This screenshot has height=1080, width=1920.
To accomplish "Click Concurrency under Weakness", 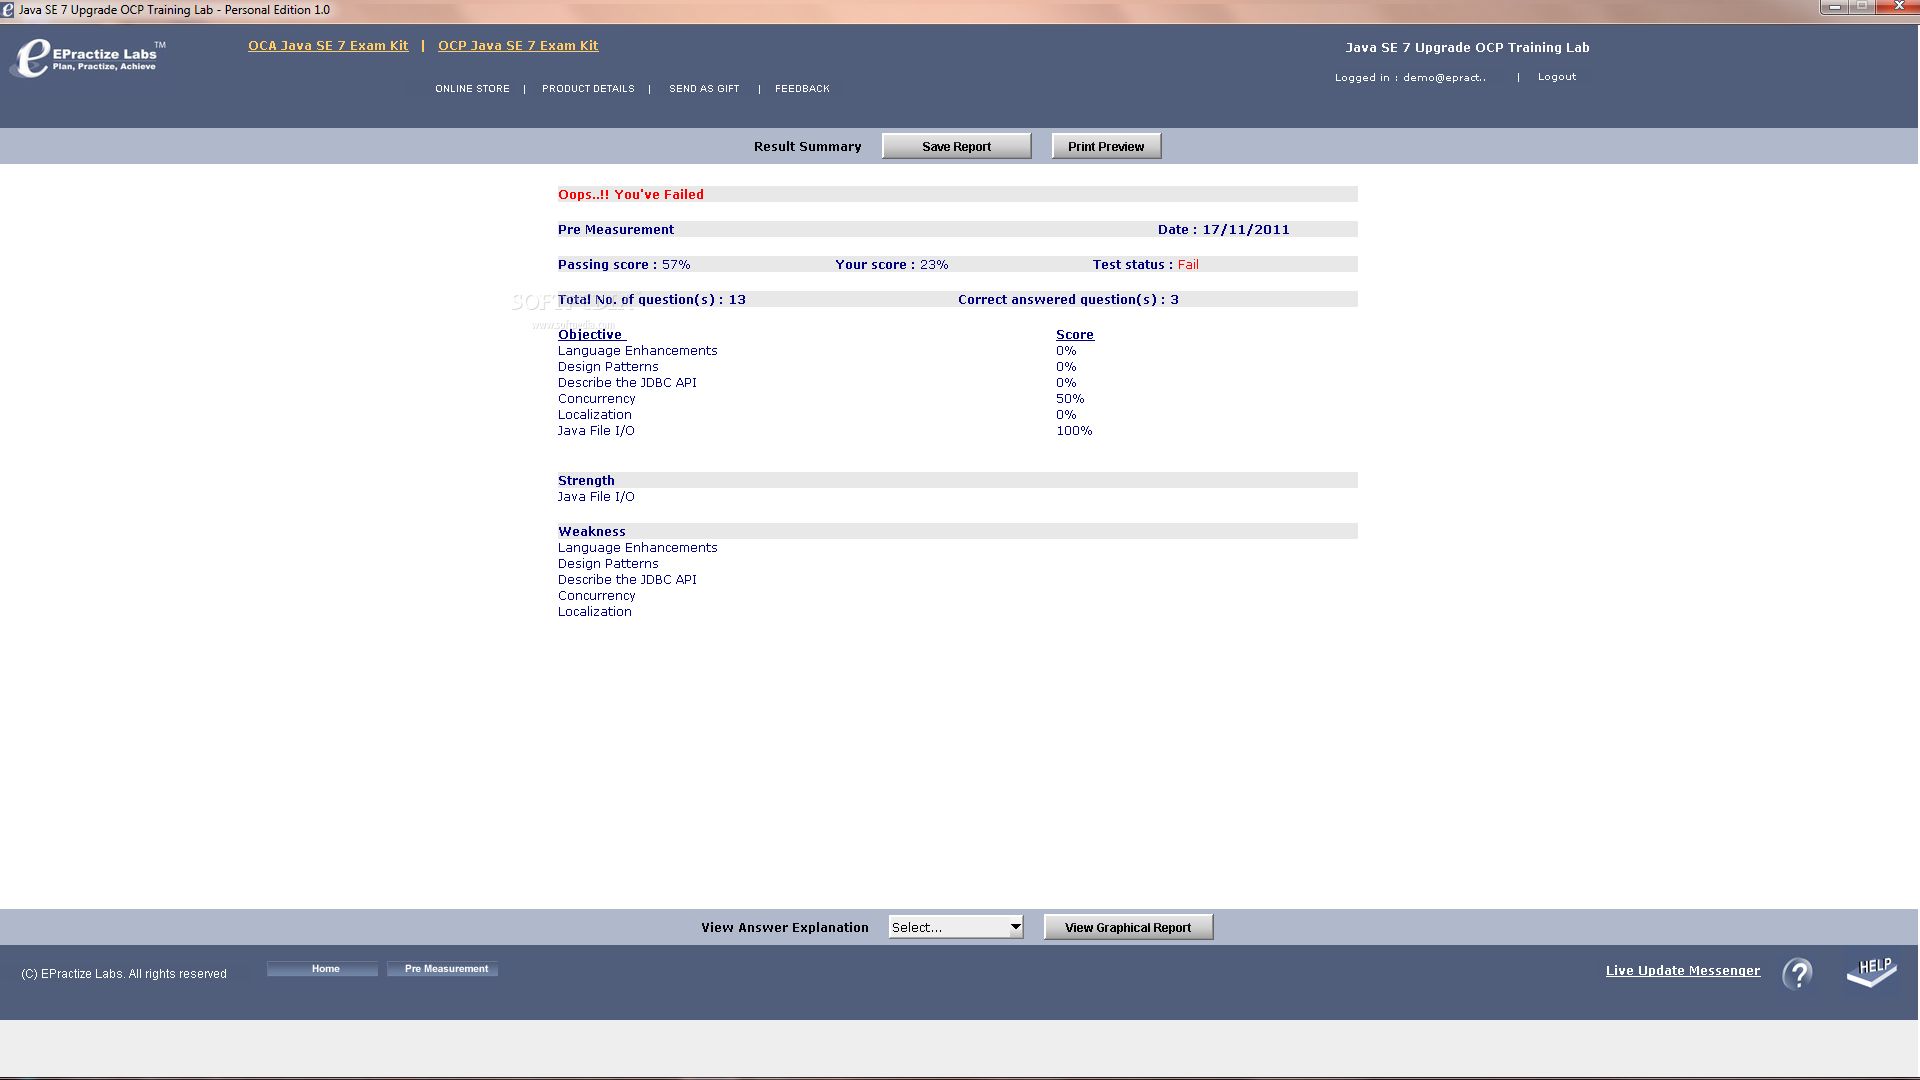I will point(596,596).
